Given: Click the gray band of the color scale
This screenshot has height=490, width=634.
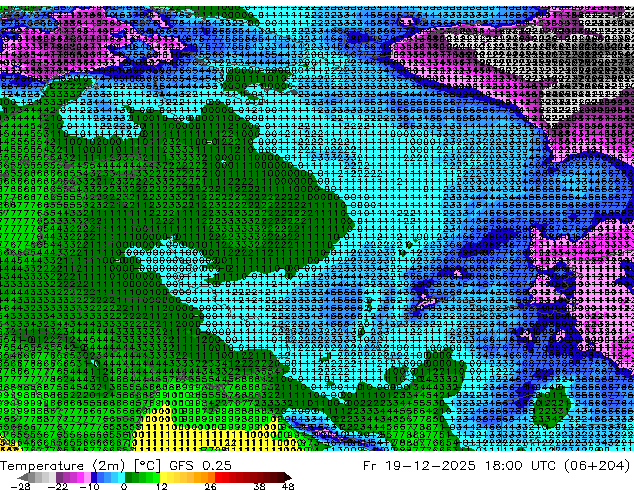Looking at the screenshot, I should (38, 477).
